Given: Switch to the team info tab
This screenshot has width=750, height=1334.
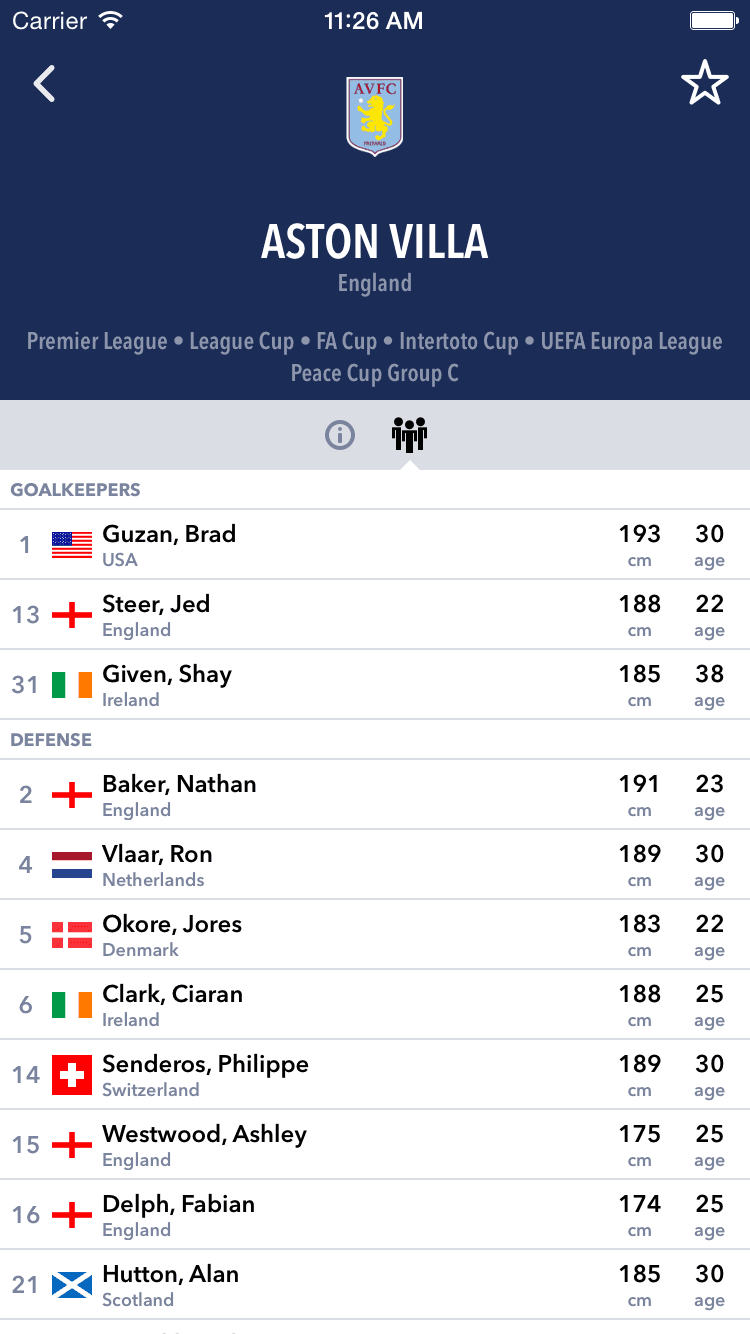Looking at the screenshot, I should click(340, 435).
